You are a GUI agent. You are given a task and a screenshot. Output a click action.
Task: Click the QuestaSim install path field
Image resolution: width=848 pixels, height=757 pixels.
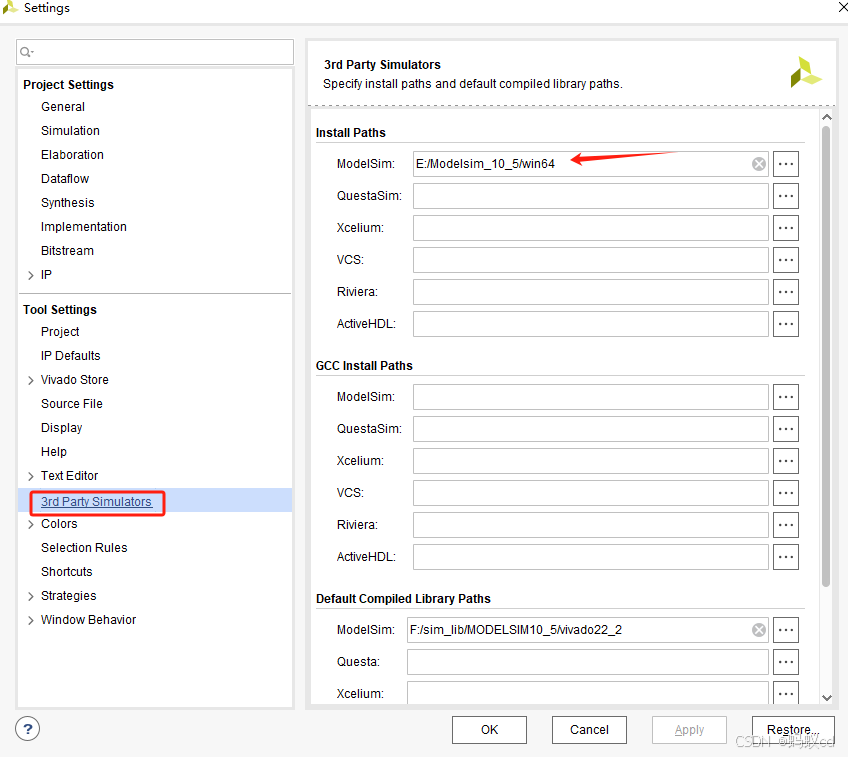pyautogui.click(x=591, y=196)
